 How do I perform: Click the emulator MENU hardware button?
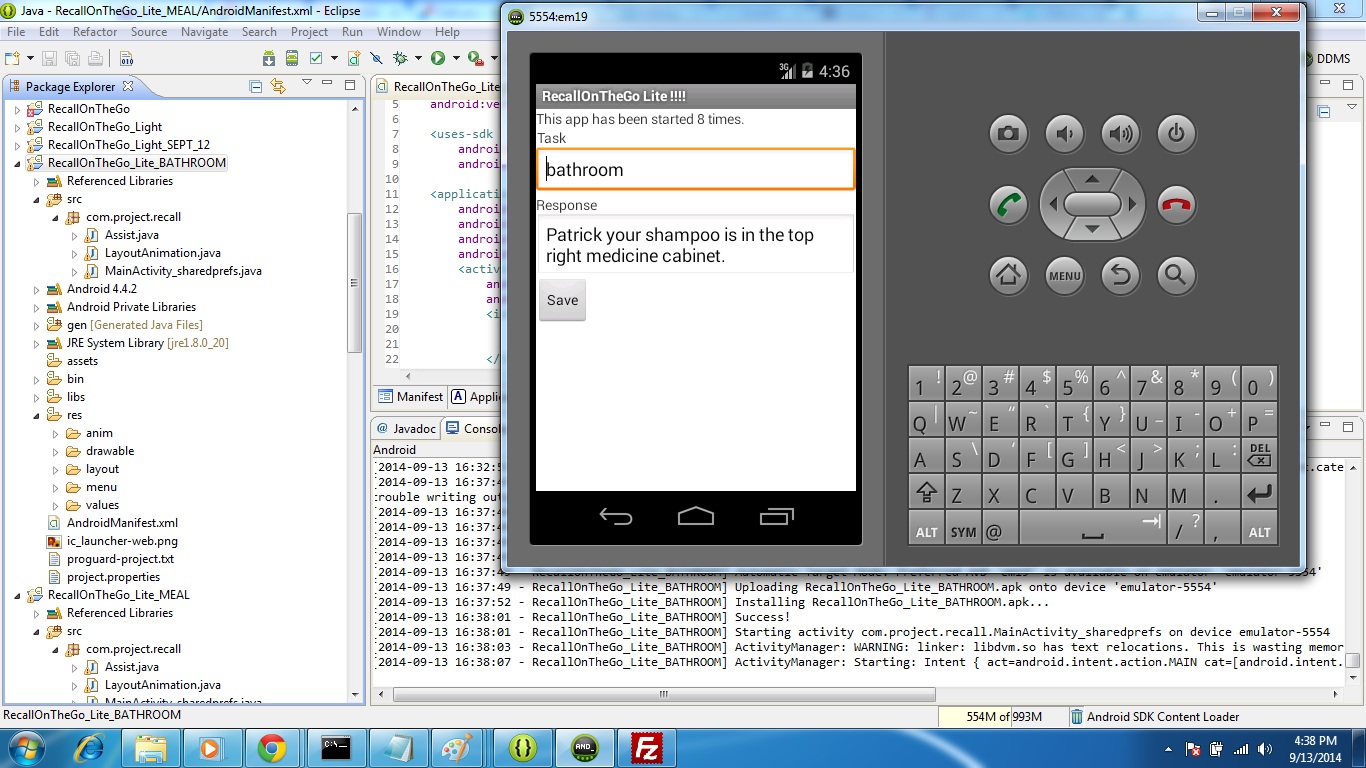tap(1064, 275)
